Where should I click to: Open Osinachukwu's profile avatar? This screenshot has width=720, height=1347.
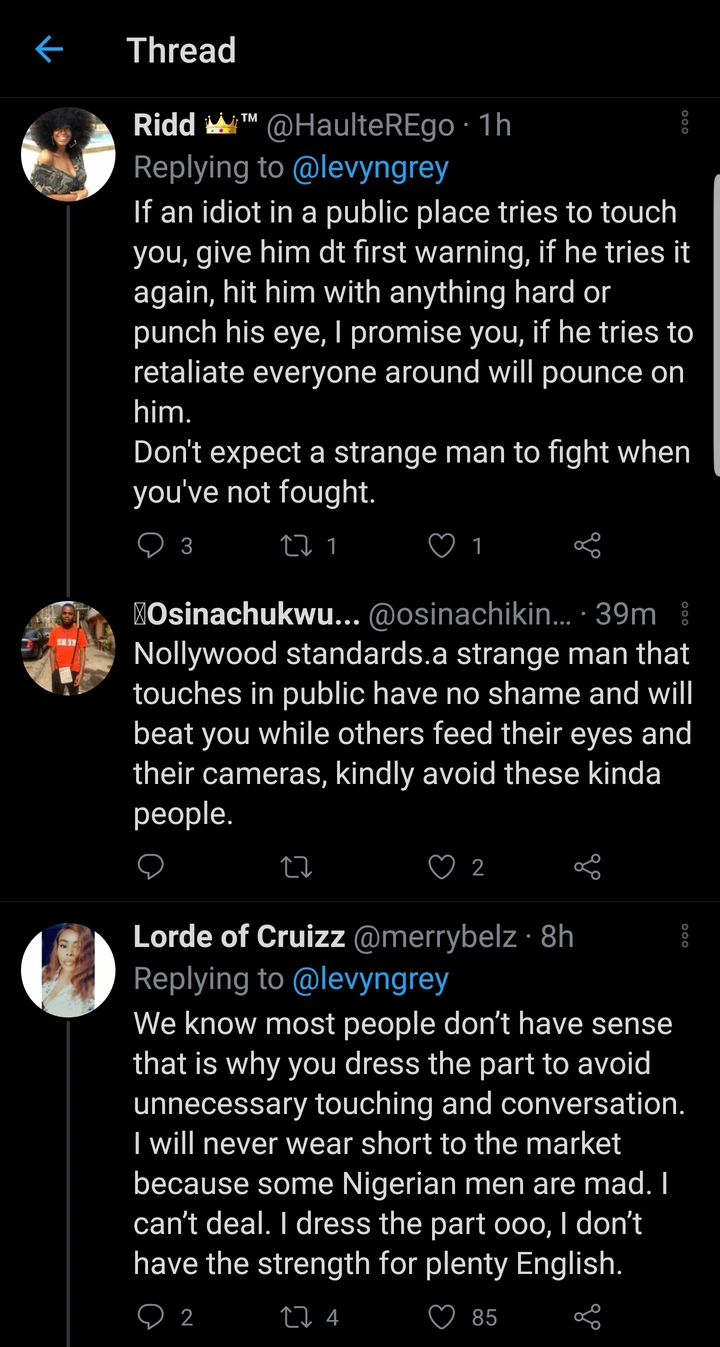coord(68,647)
